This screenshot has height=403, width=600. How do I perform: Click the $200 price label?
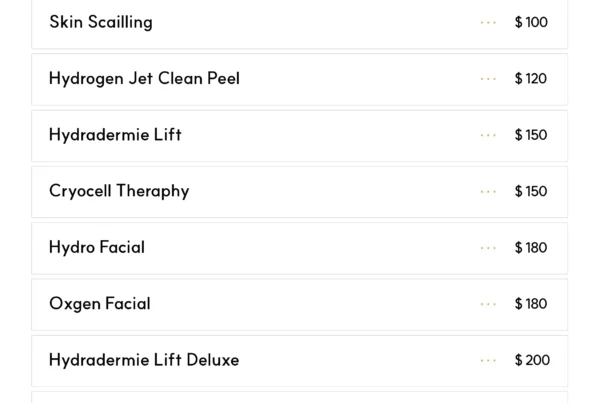pyautogui.click(x=532, y=360)
